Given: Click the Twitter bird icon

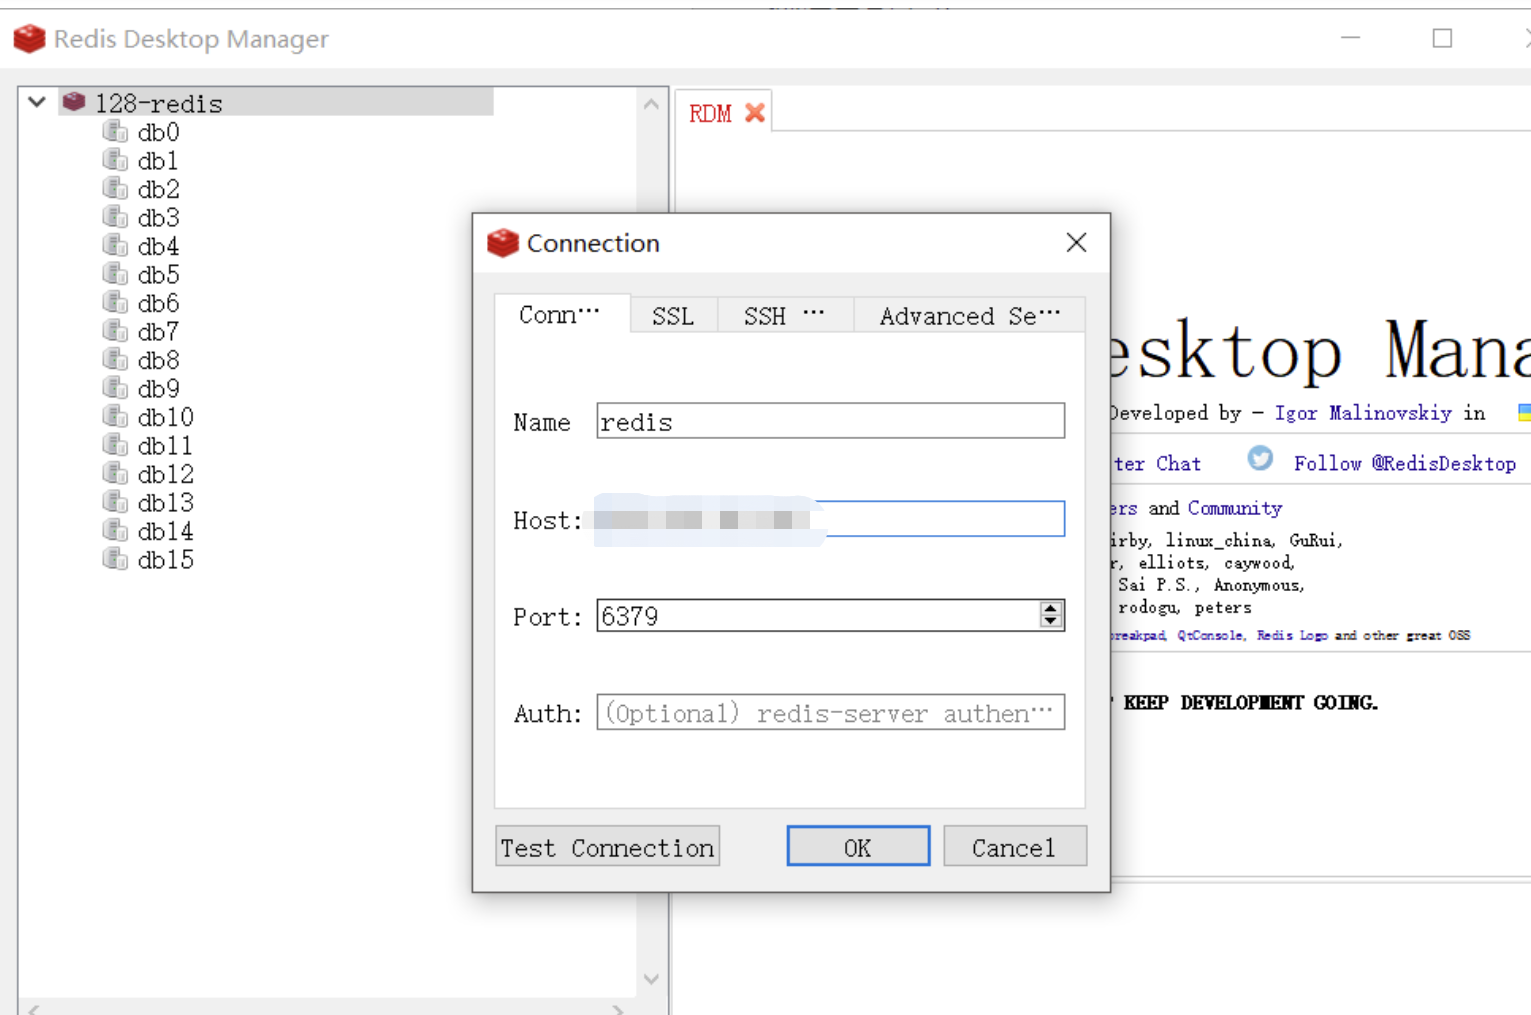Looking at the screenshot, I should point(1260,458).
